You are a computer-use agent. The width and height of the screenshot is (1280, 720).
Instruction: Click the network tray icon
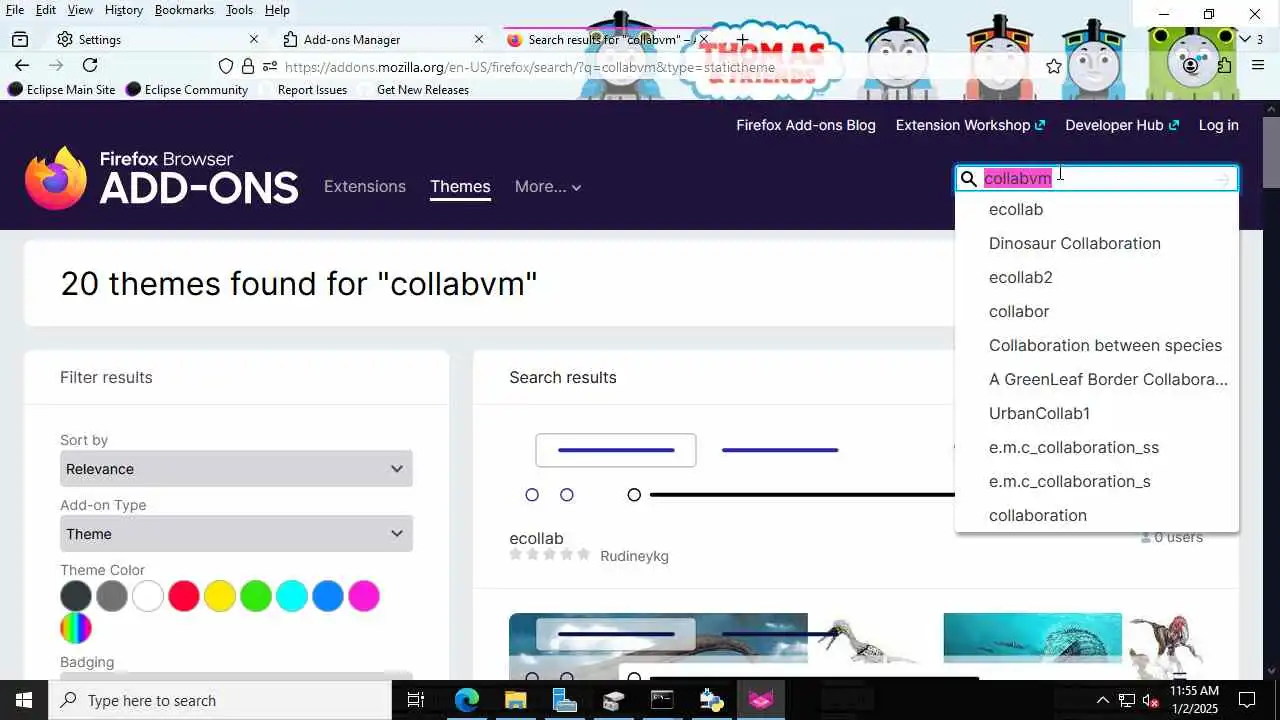click(x=1126, y=700)
